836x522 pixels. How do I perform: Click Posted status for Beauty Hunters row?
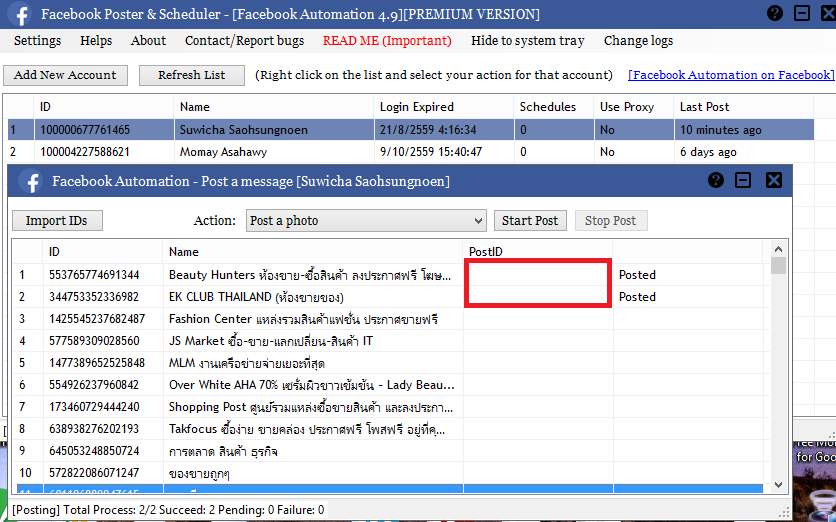tap(637, 275)
